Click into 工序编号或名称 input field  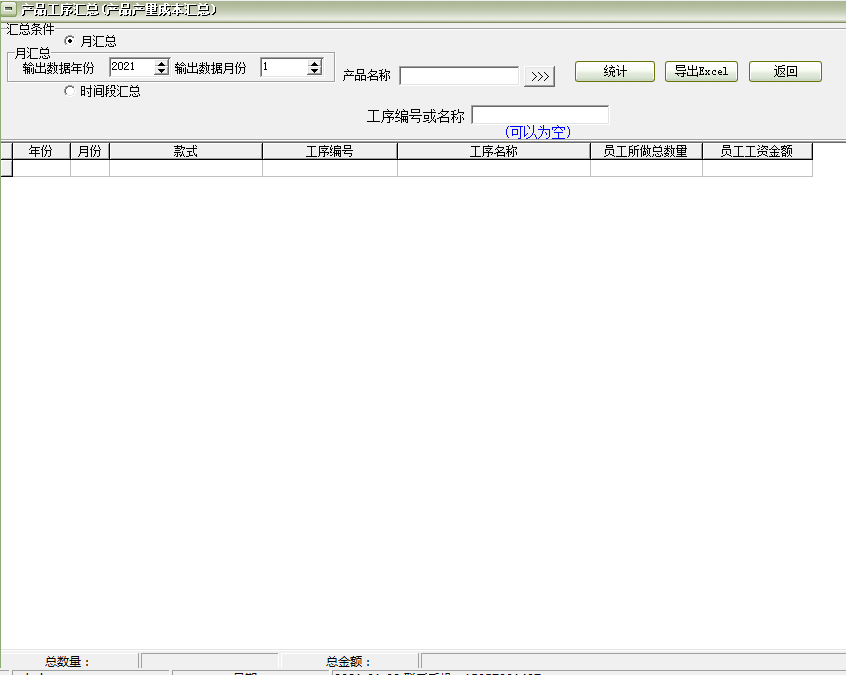tap(540, 115)
